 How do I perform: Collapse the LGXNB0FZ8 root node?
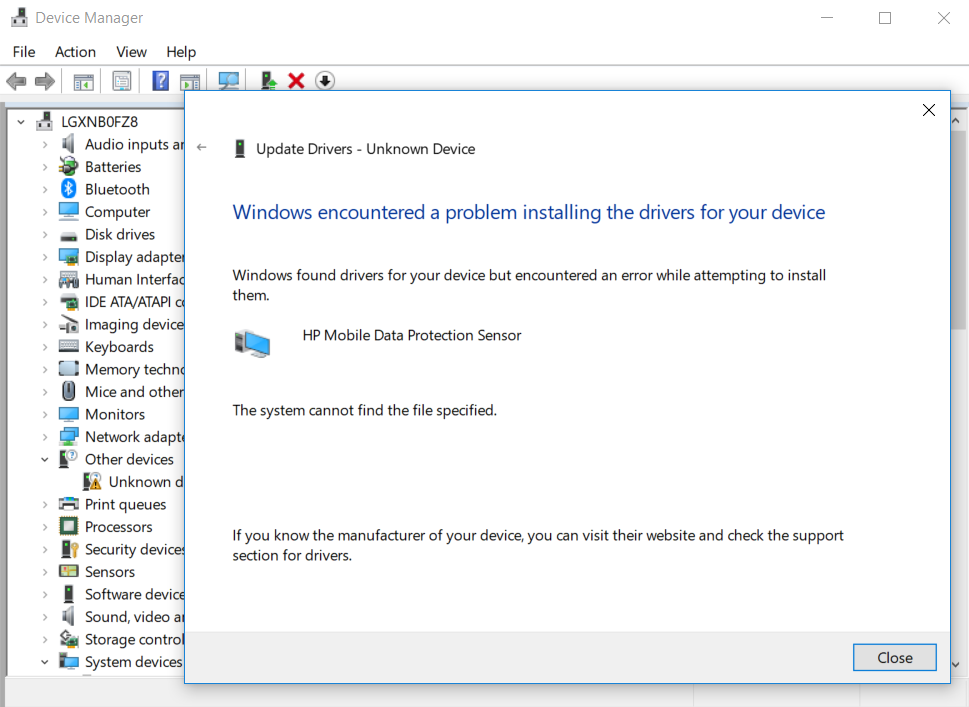coord(21,122)
